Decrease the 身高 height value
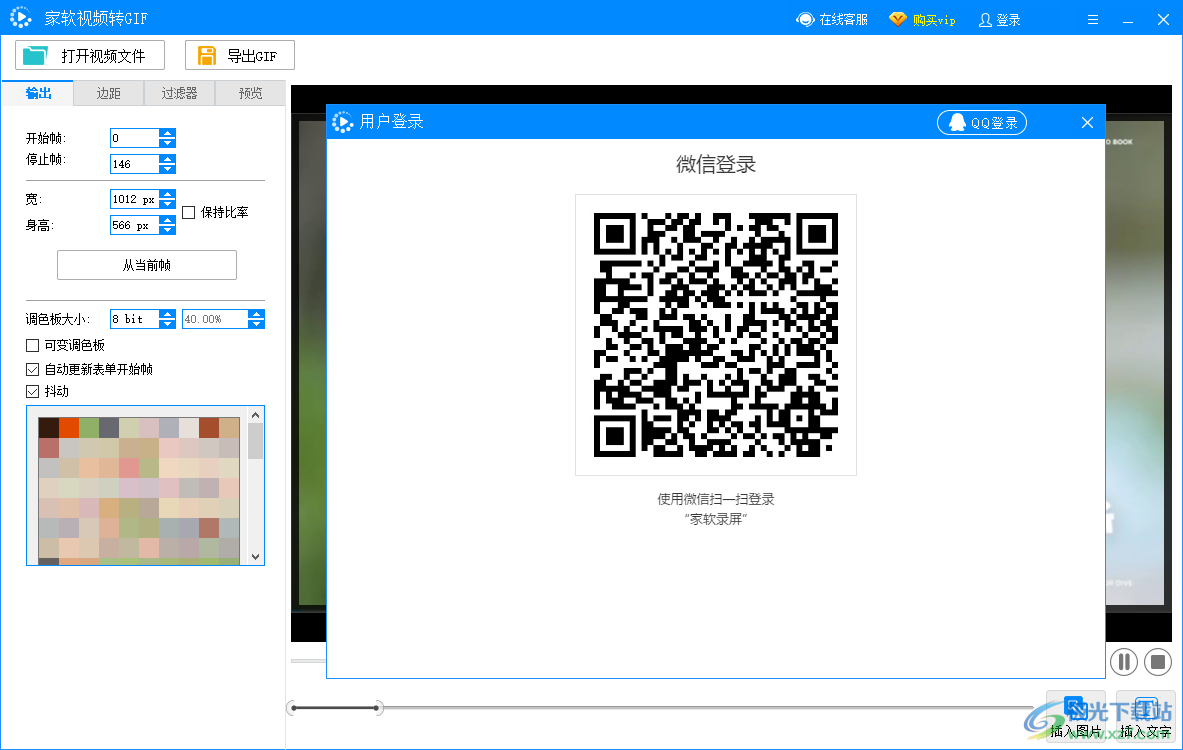 [167, 229]
